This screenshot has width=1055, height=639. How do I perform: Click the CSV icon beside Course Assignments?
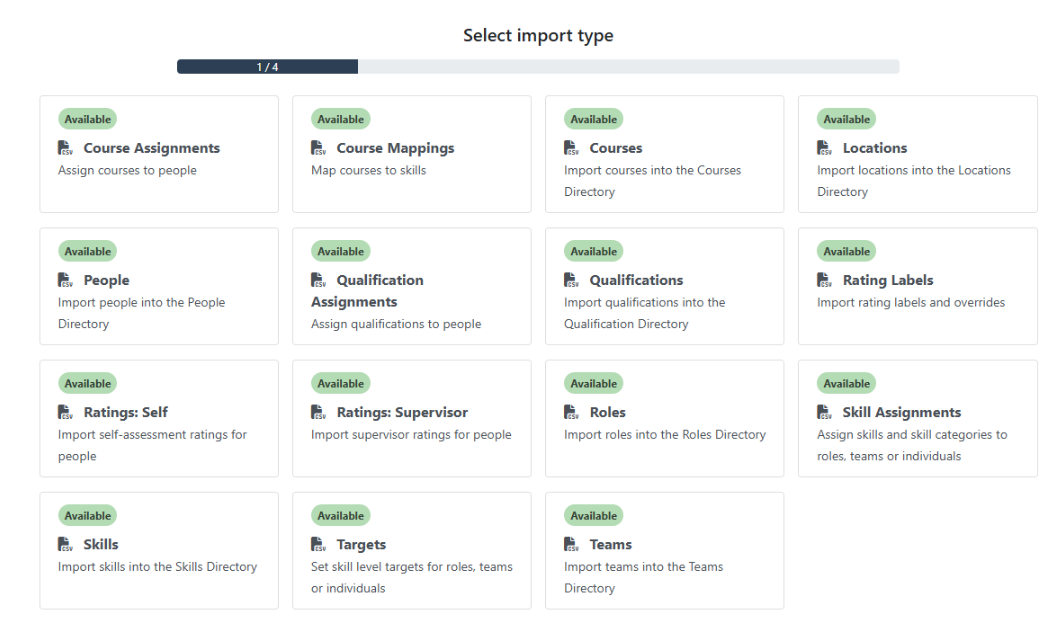pos(66,148)
